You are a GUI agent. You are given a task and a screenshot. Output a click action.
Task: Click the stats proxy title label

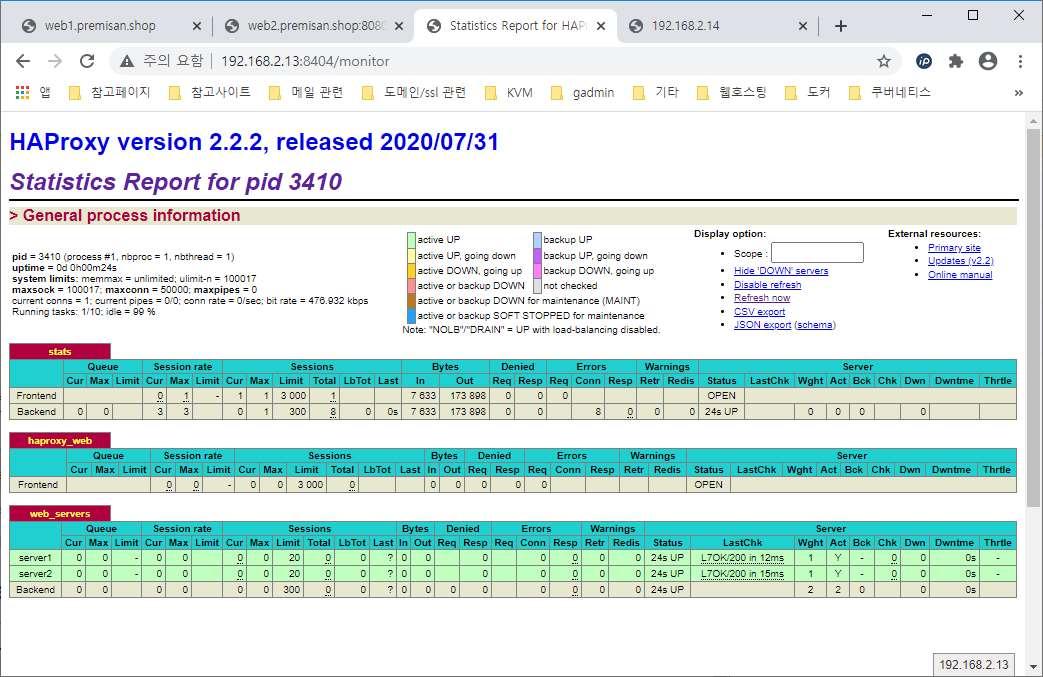tap(60, 352)
